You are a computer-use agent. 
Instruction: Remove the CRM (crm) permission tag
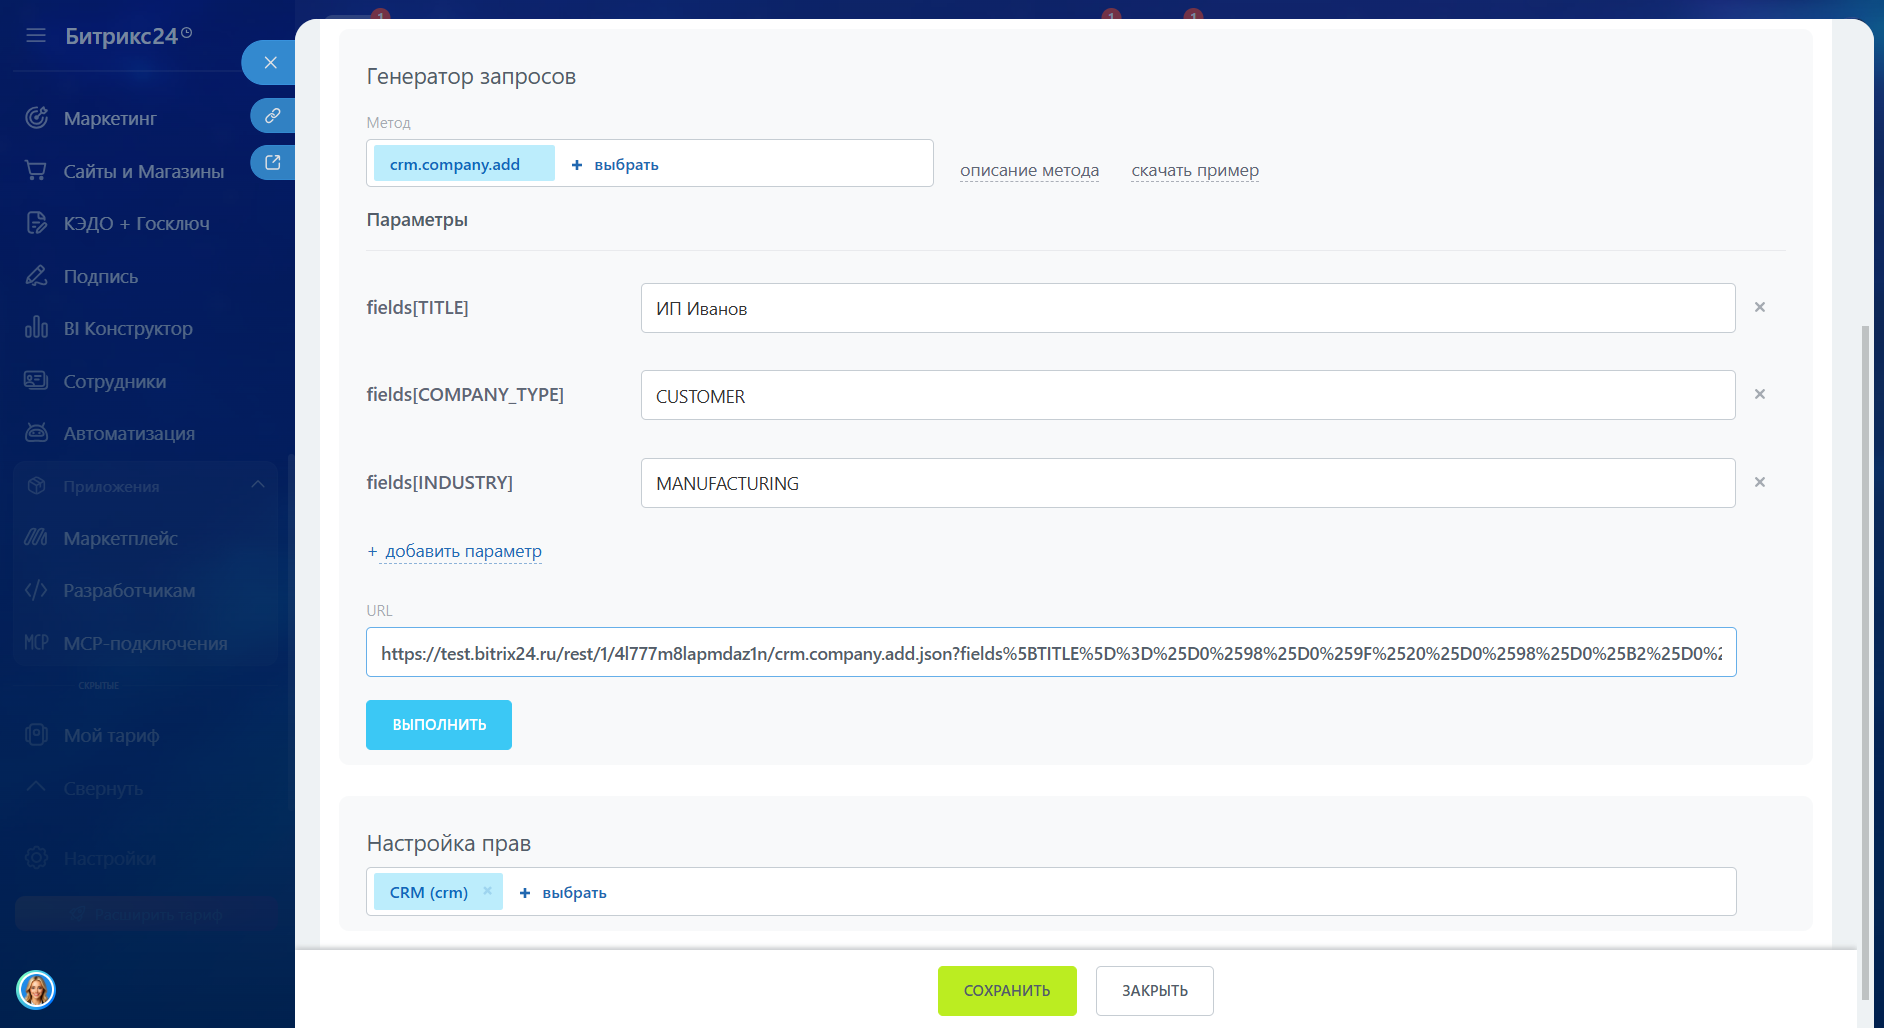(487, 891)
